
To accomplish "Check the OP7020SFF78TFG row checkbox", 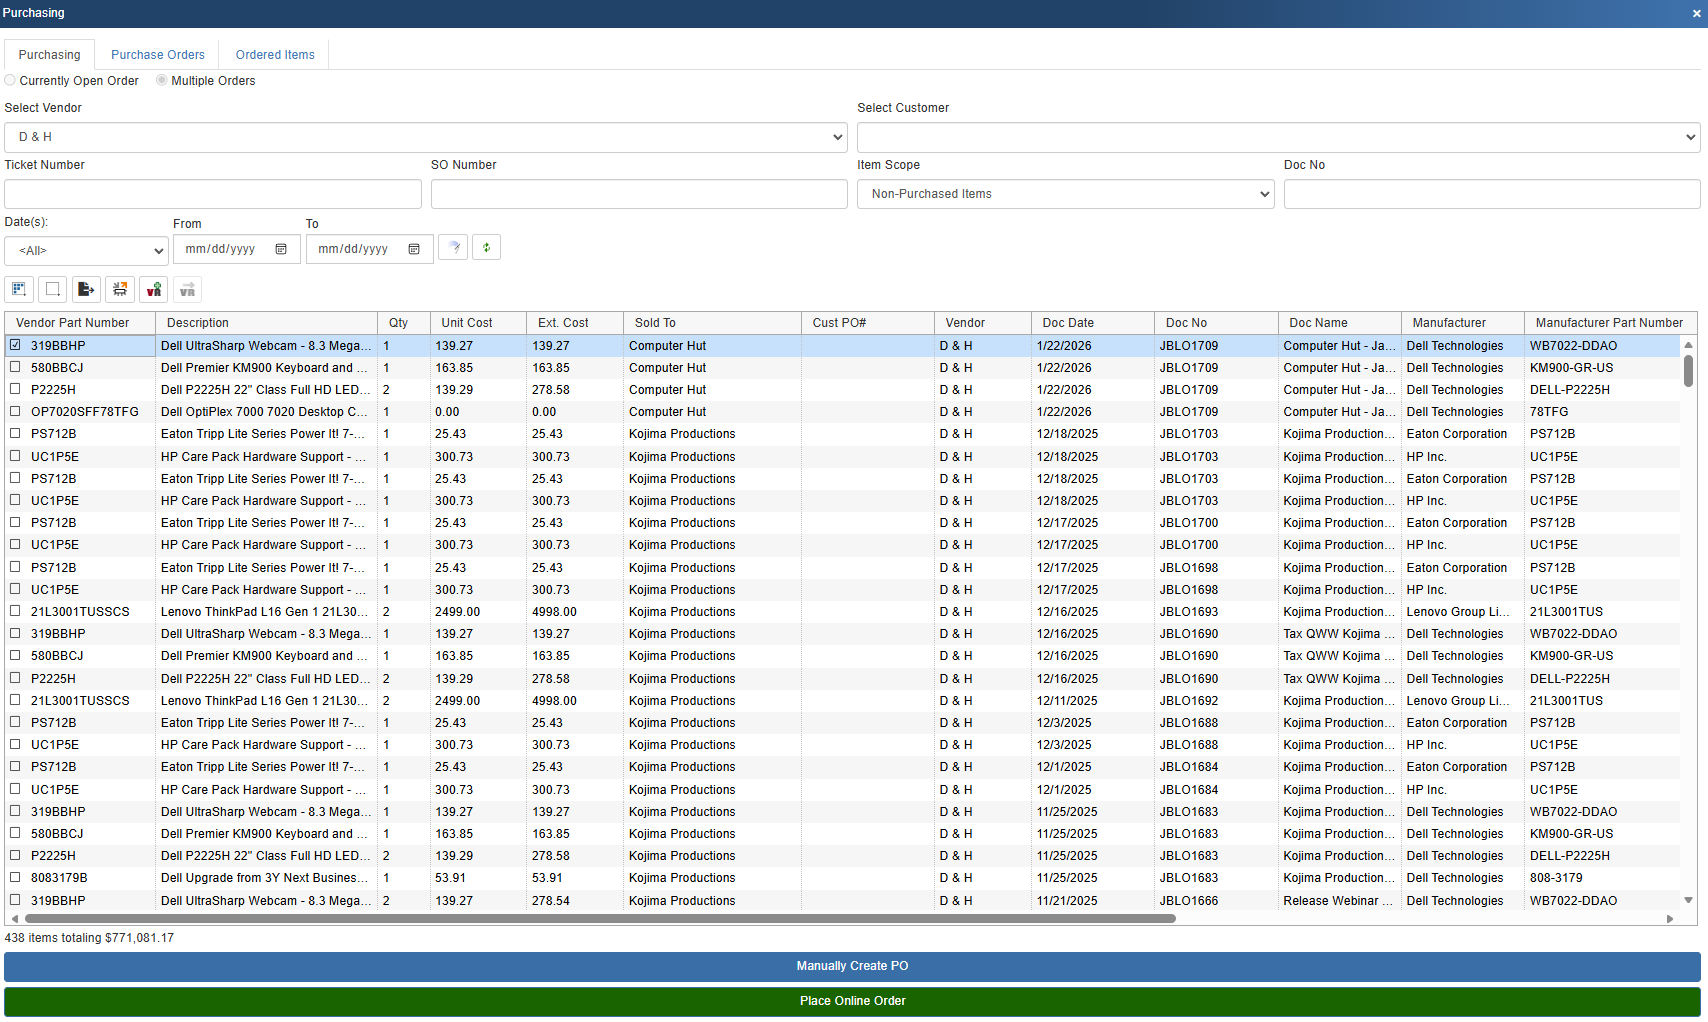I will (15, 412).
